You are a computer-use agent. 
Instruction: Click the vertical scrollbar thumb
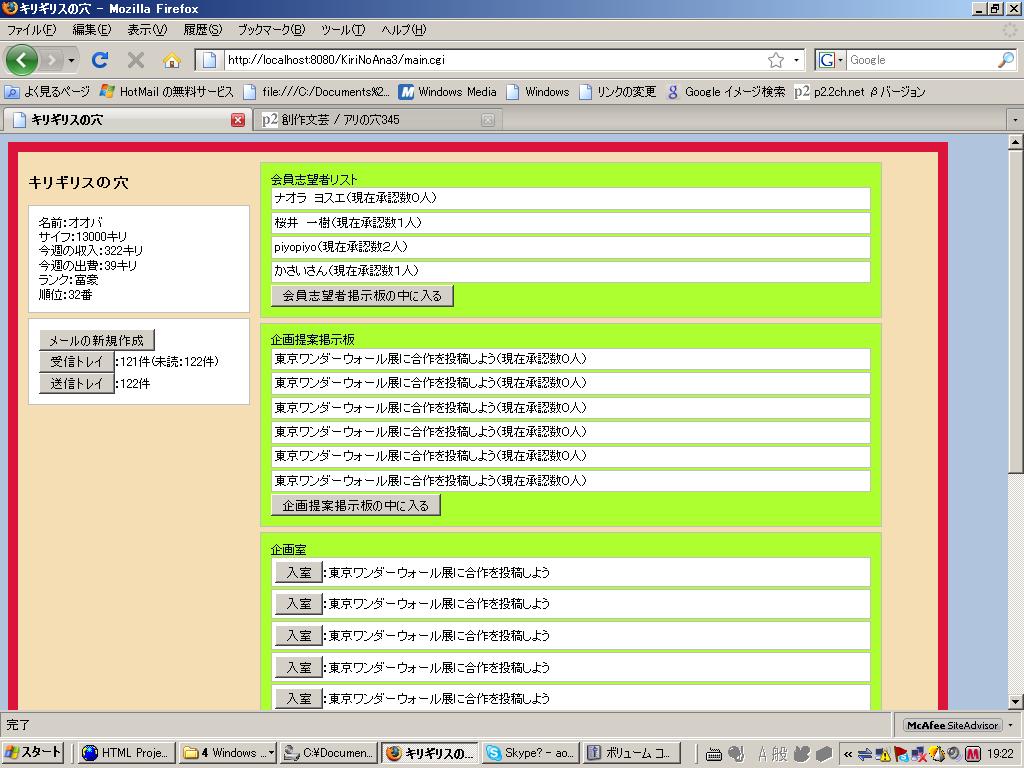1015,312
